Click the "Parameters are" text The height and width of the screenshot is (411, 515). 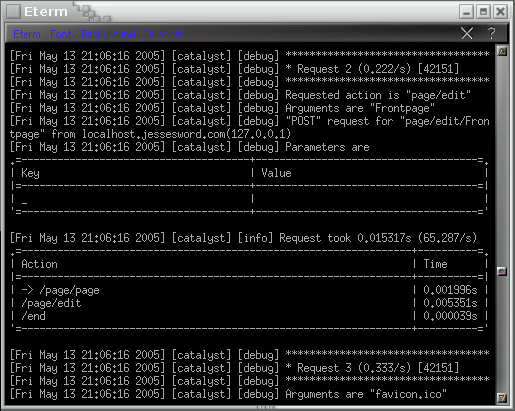327,147
